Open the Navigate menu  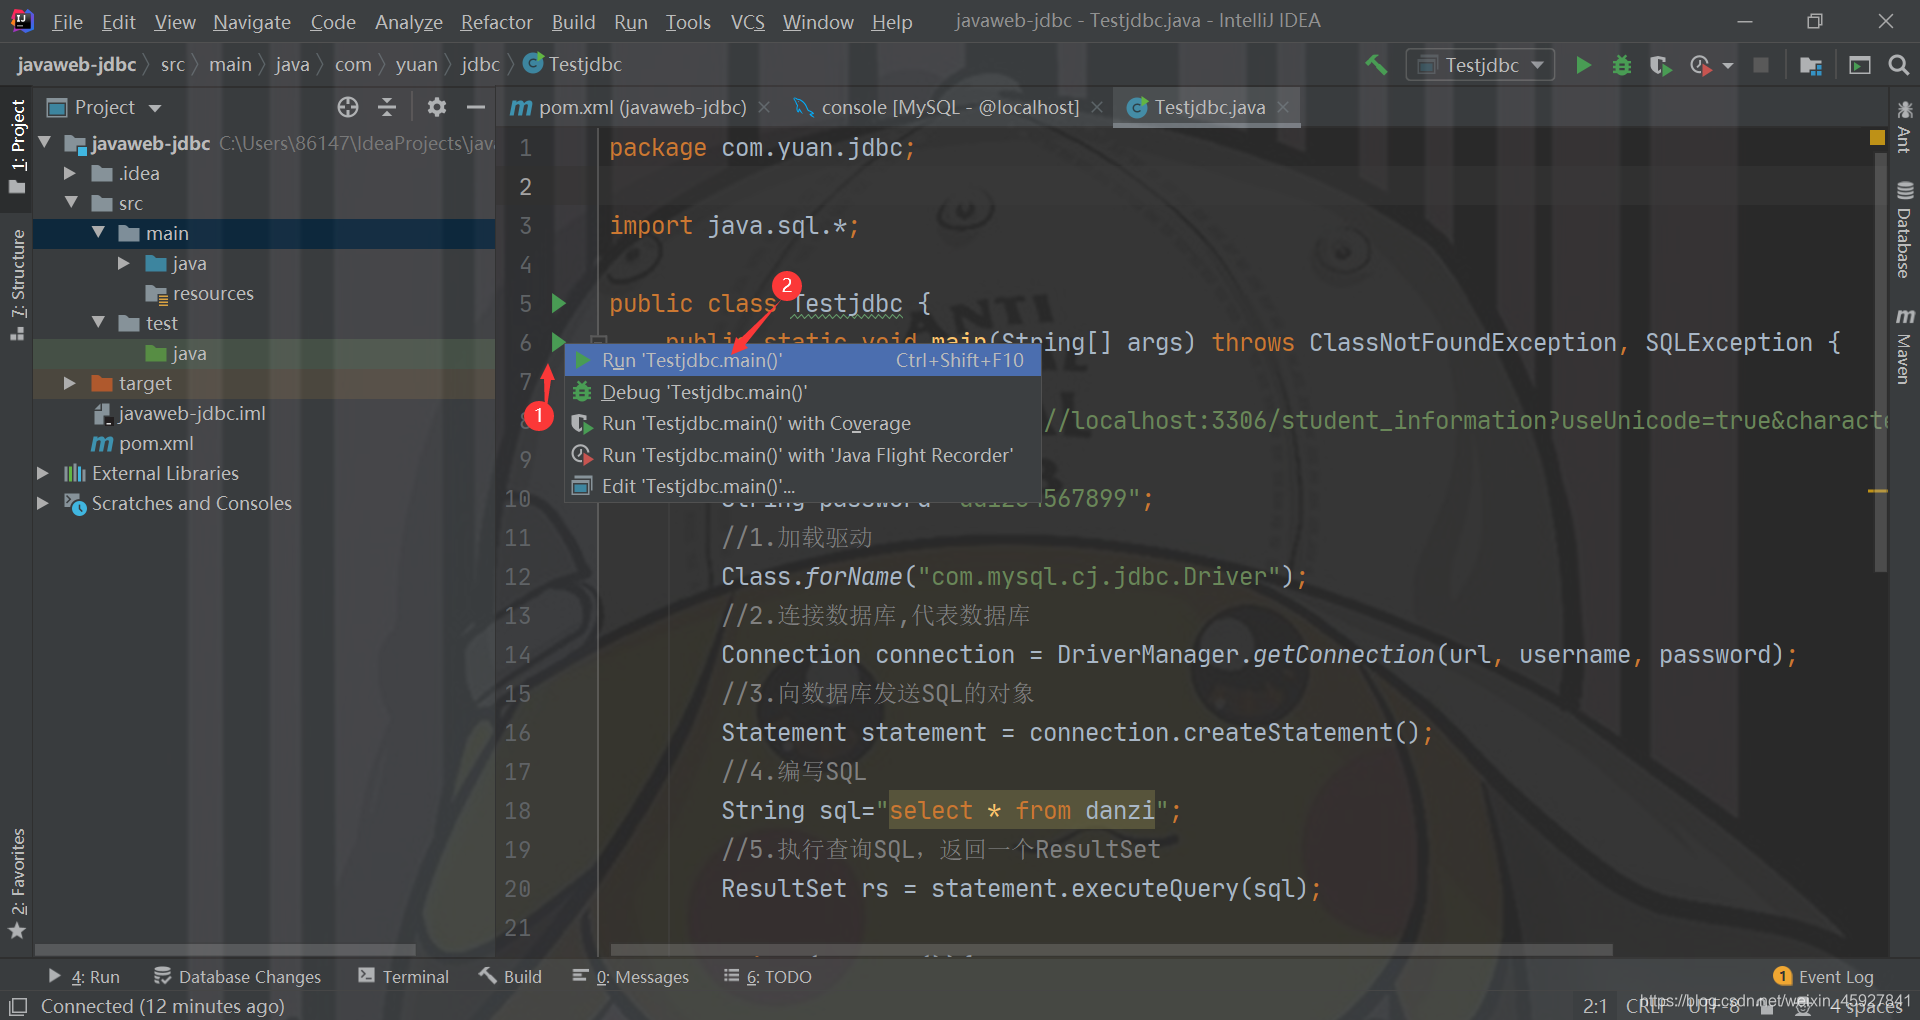(252, 22)
